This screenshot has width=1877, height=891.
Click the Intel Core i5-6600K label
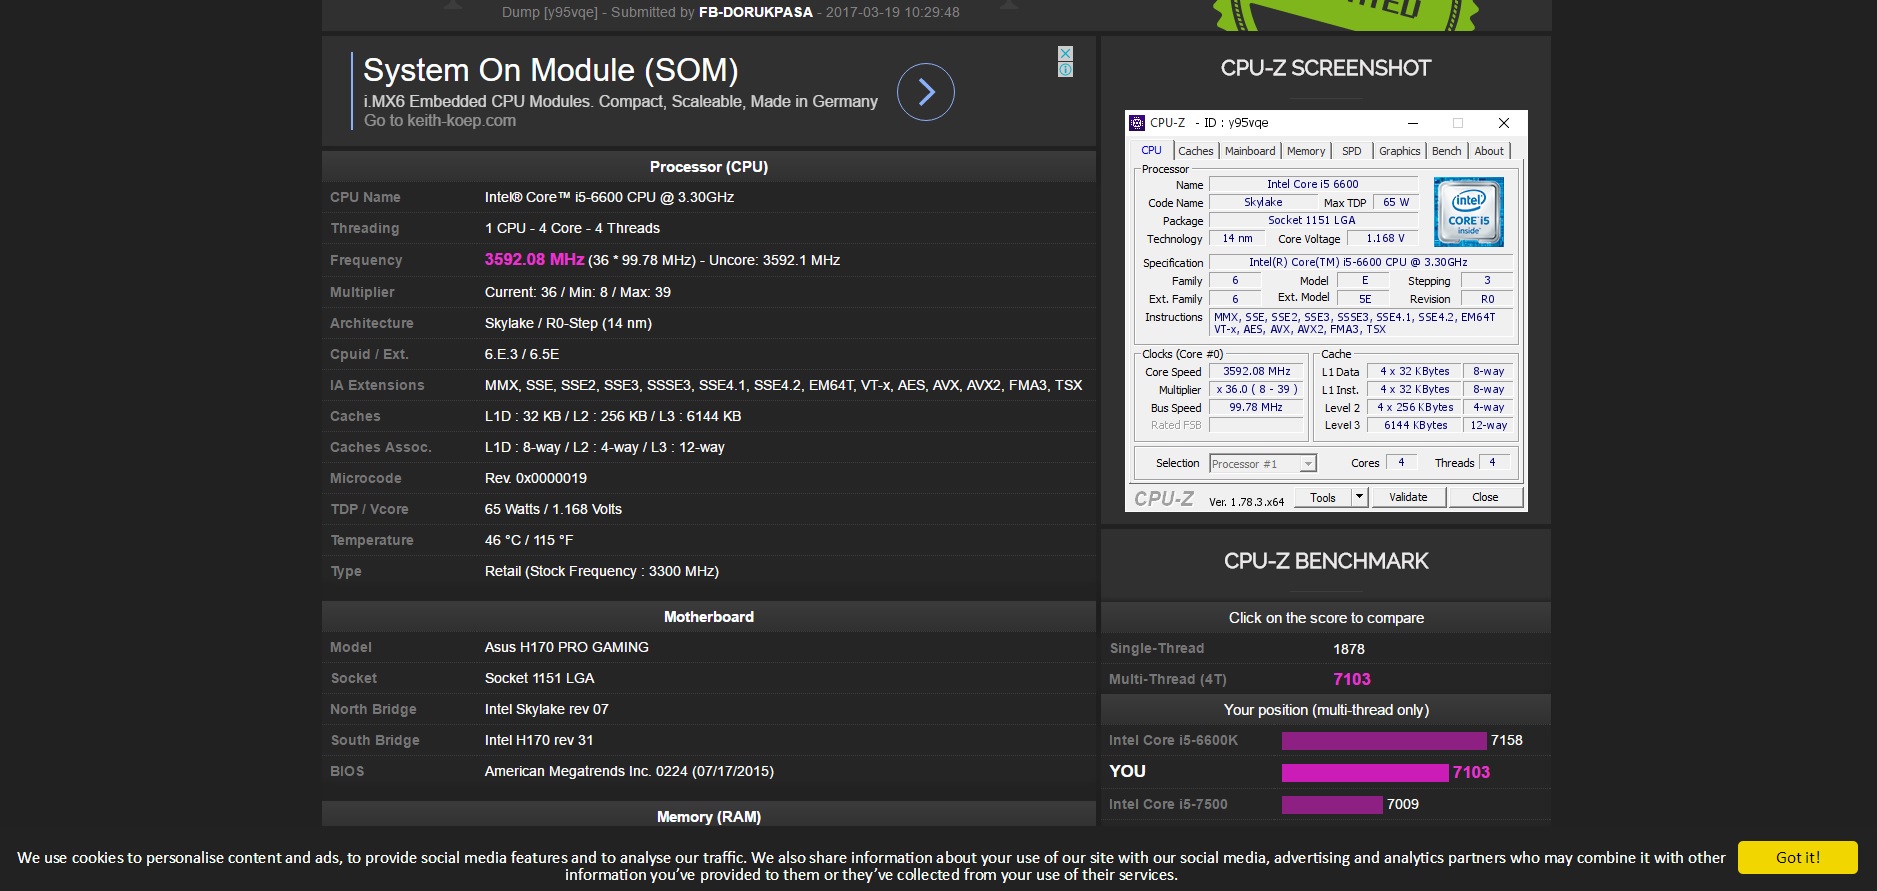click(x=1173, y=740)
